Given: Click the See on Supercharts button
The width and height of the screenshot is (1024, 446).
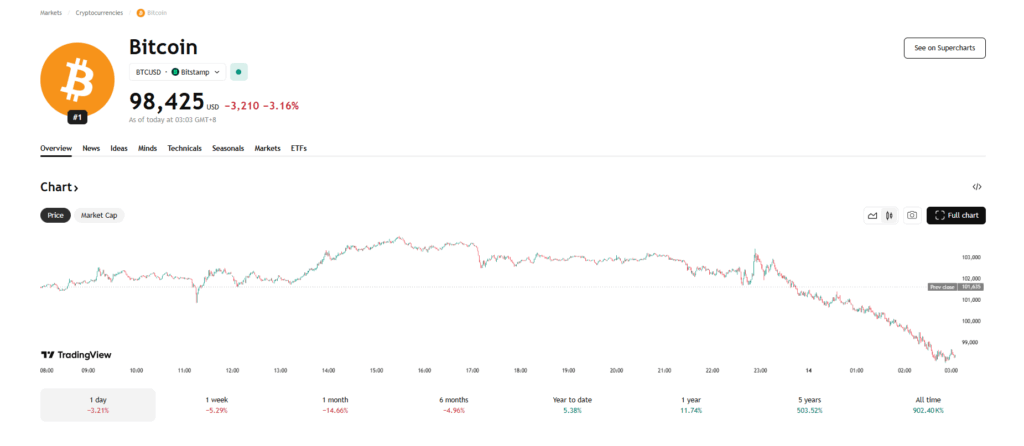Looking at the screenshot, I should coord(944,48).
